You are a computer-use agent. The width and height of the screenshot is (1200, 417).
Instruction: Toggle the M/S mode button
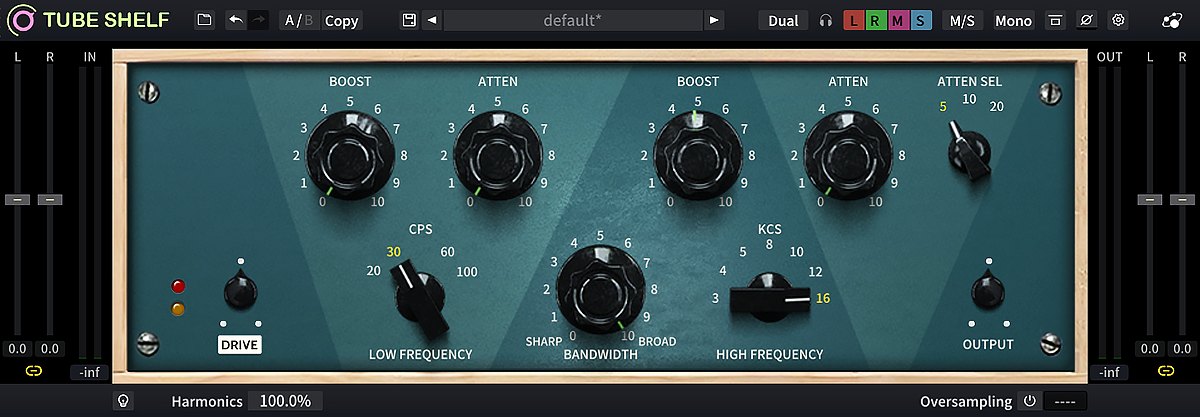pos(962,20)
